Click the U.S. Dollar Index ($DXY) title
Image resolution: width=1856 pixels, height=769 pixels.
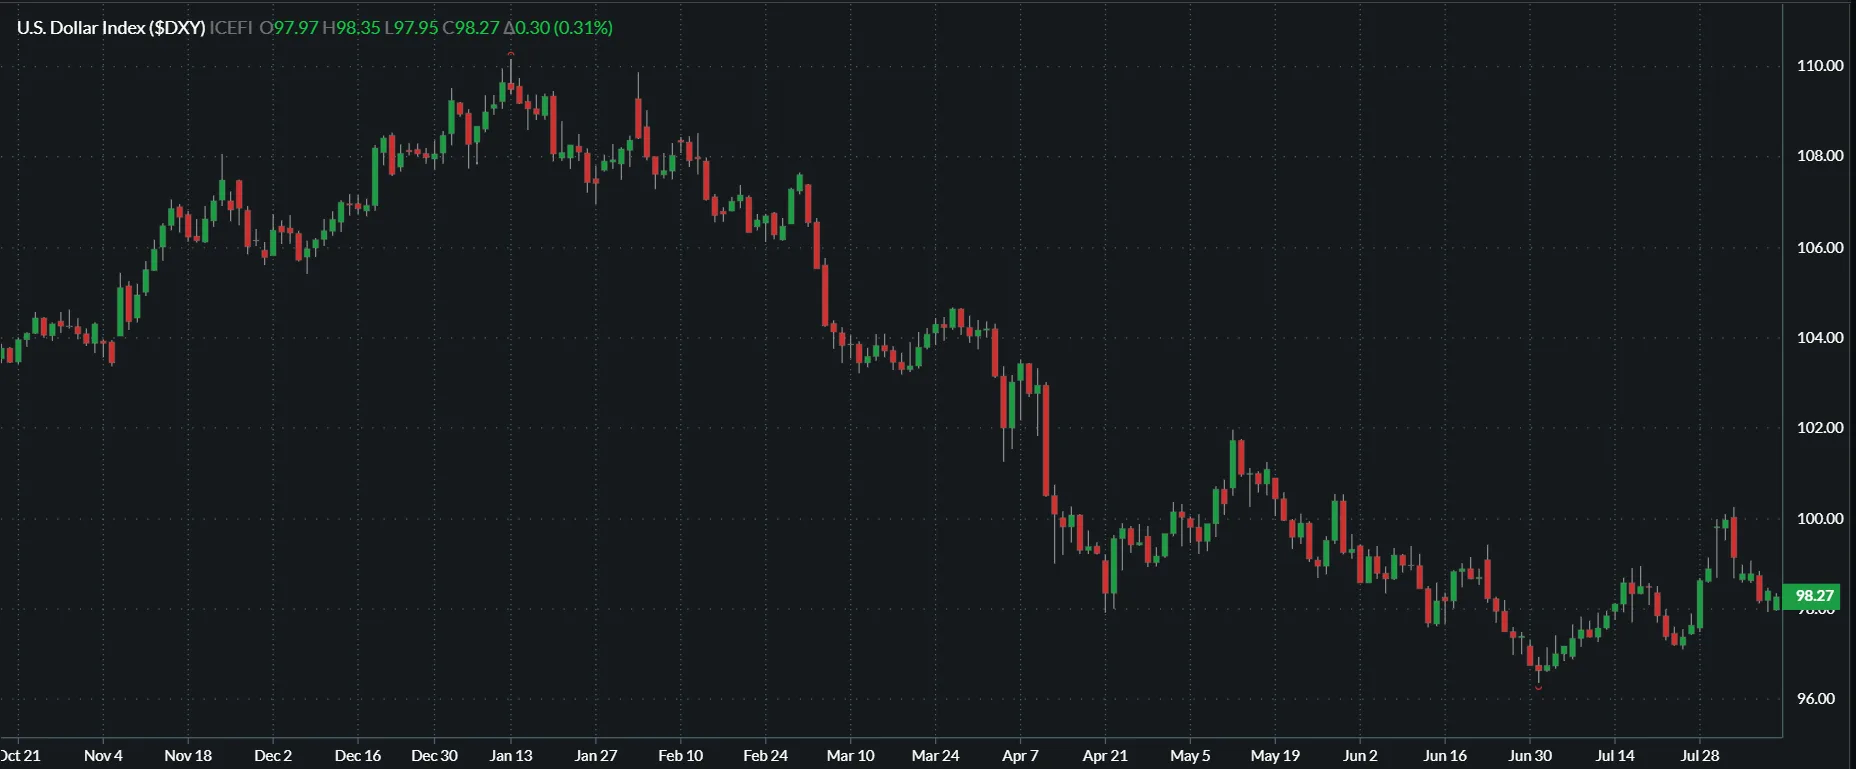tap(111, 28)
